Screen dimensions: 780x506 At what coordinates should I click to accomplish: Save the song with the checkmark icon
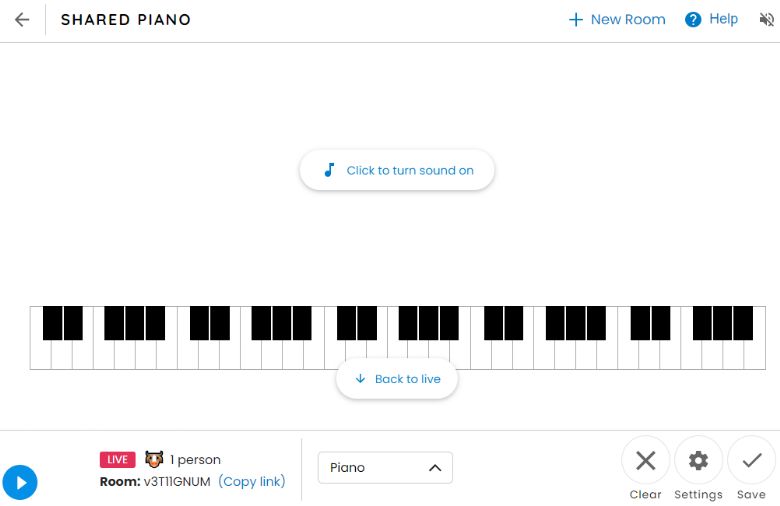pos(752,460)
